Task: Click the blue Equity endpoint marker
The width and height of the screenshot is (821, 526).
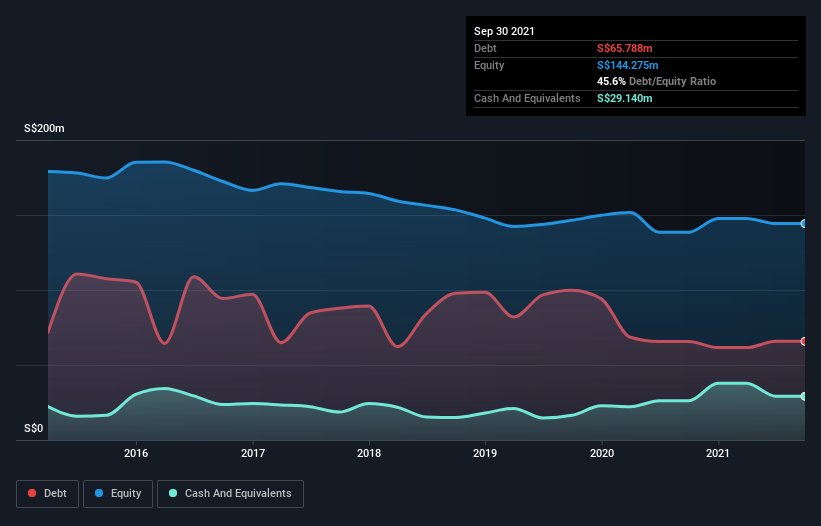Action: click(x=804, y=223)
